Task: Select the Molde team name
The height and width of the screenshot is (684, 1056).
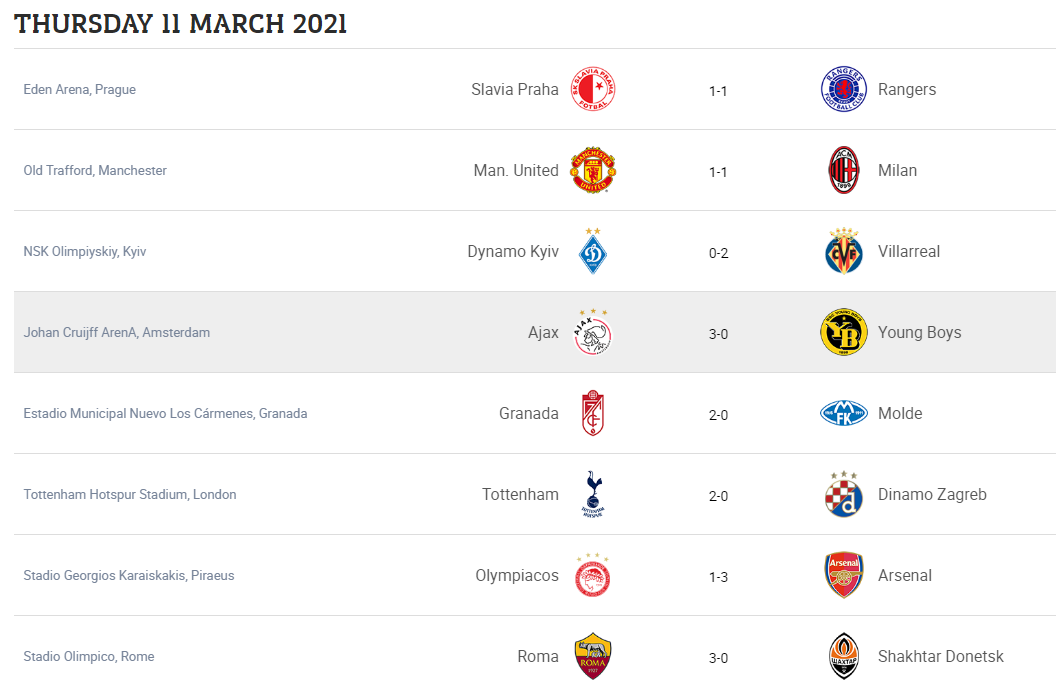Action: pyautogui.click(x=900, y=413)
